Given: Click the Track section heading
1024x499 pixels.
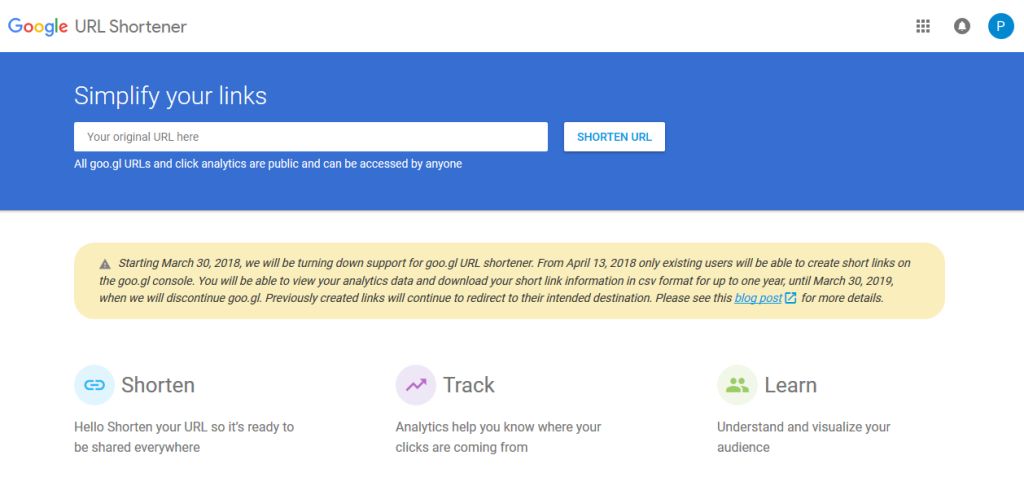Looking at the screenshot, I should click(x=469, y=385).
